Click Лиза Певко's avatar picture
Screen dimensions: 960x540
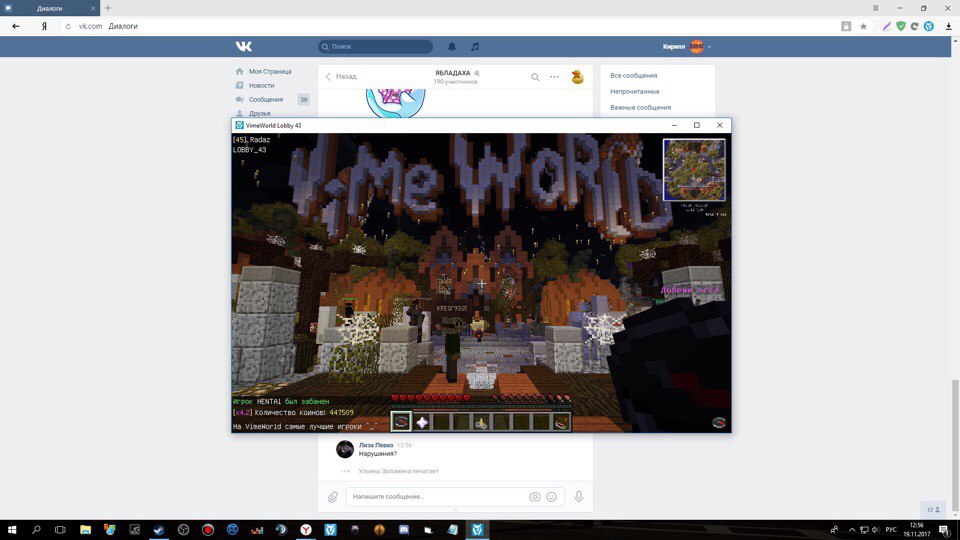(345, 449)
